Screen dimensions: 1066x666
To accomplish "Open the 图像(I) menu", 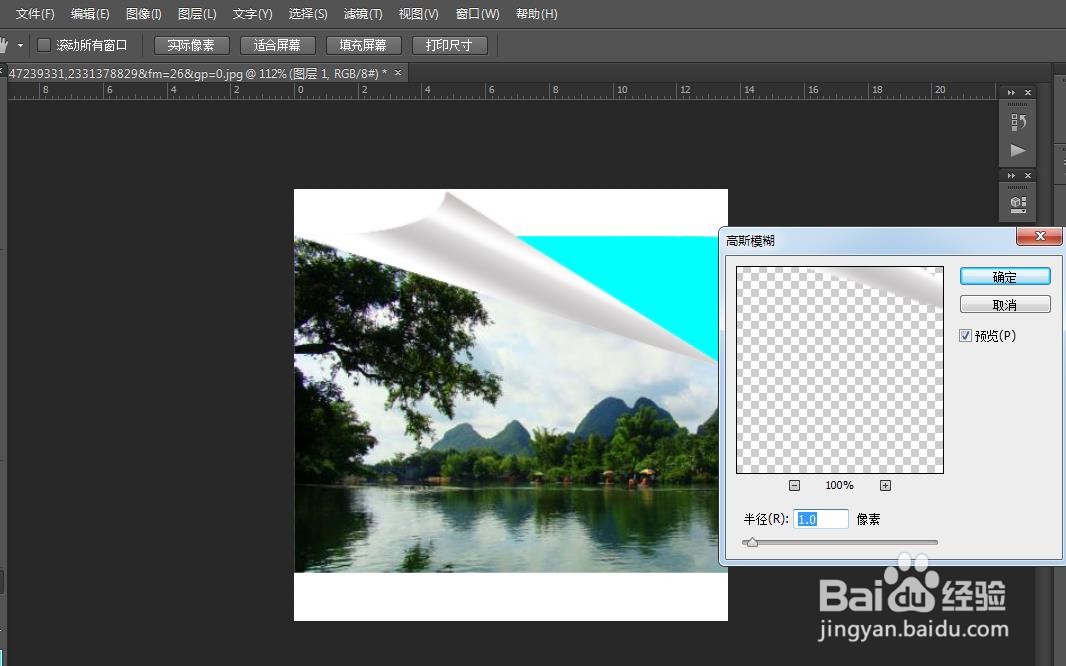I will click(143, 14).
